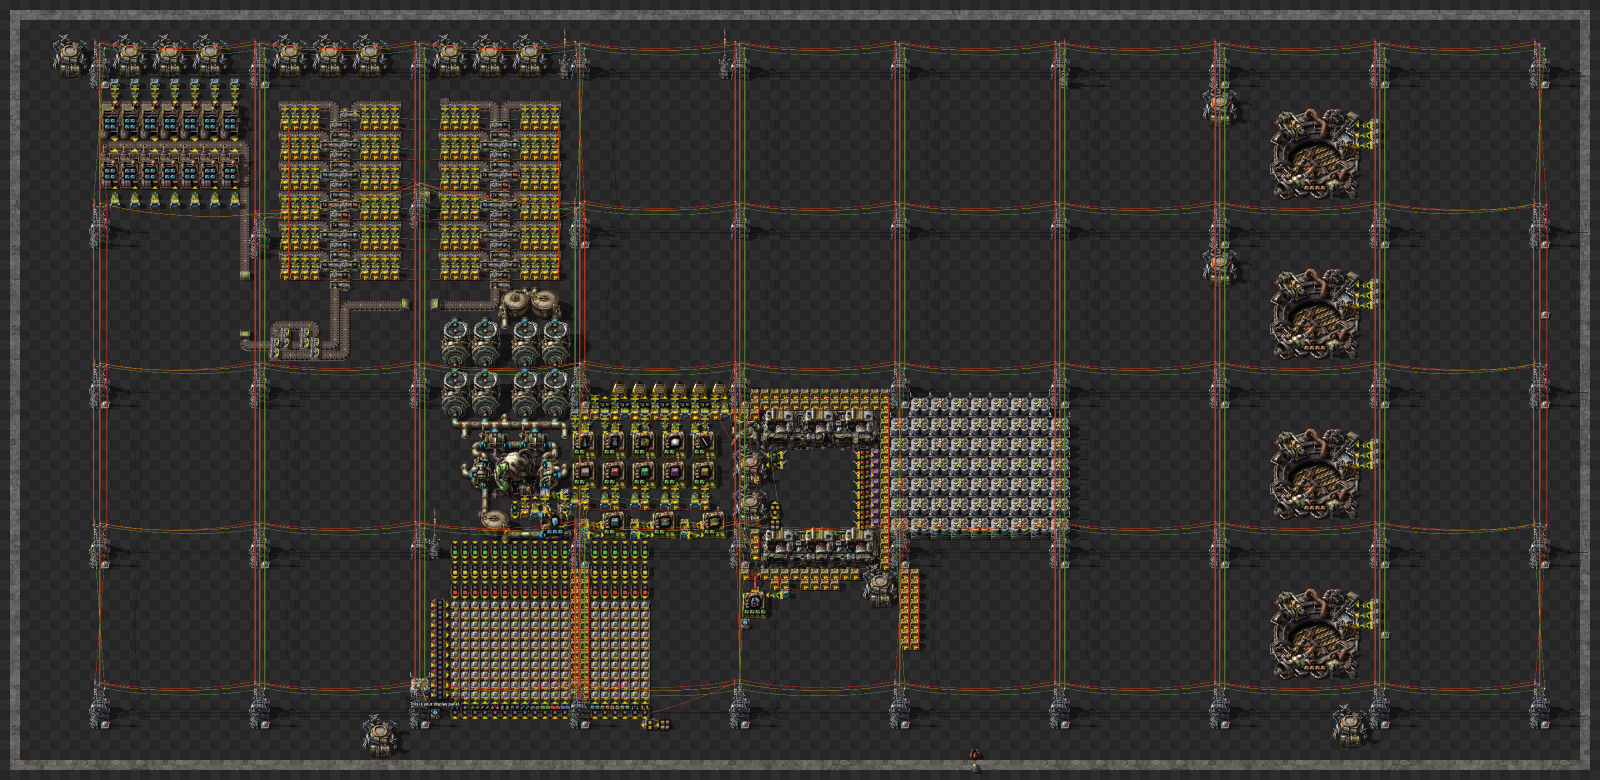The width and height of the screenshot is (1600, 780).
Task: Select middle assembler in the three-assembler bottom row
Action: pos(663,522)
